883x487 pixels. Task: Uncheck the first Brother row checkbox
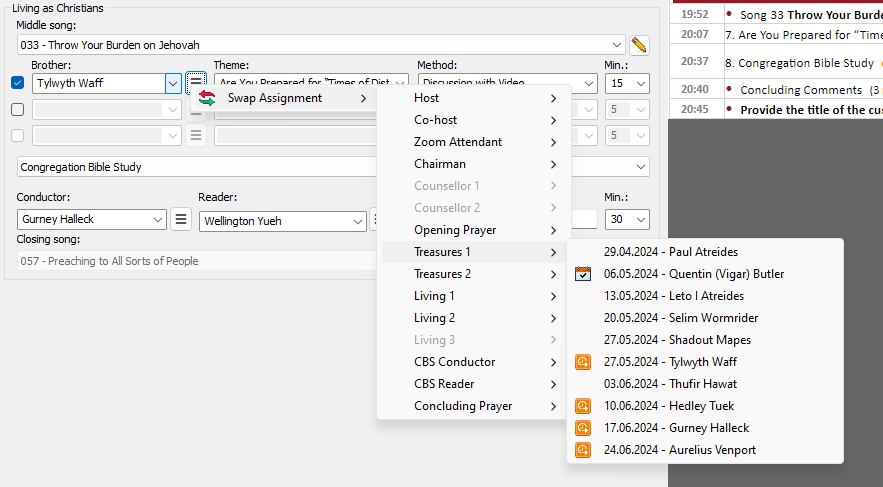[17, 83]
